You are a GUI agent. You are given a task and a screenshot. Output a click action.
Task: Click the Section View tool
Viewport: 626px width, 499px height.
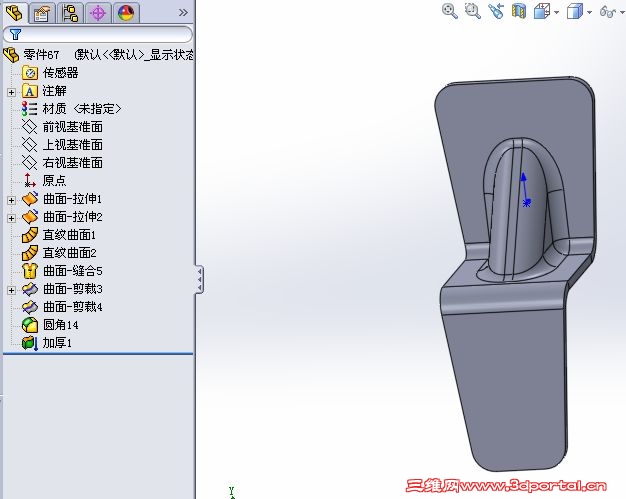pos(519,11)
